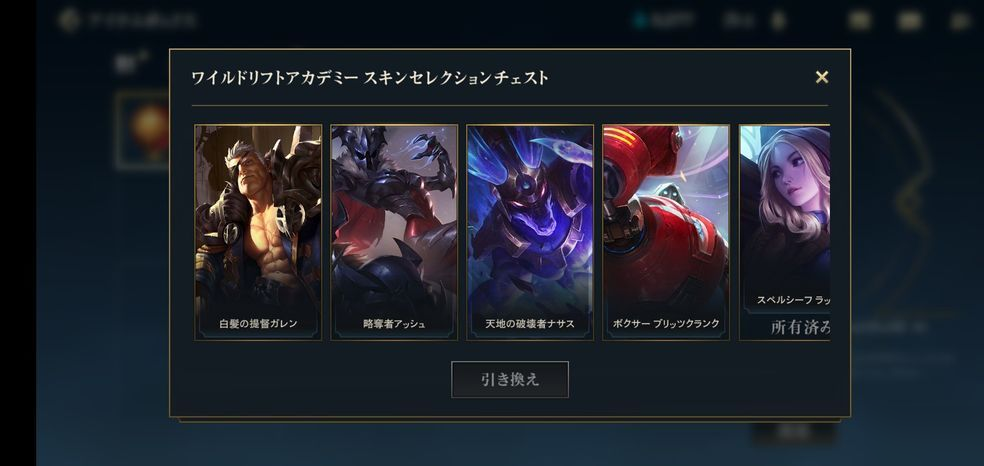Tap the blurred button below the dialog
The image size is (984, 466).
coord(794,432)
